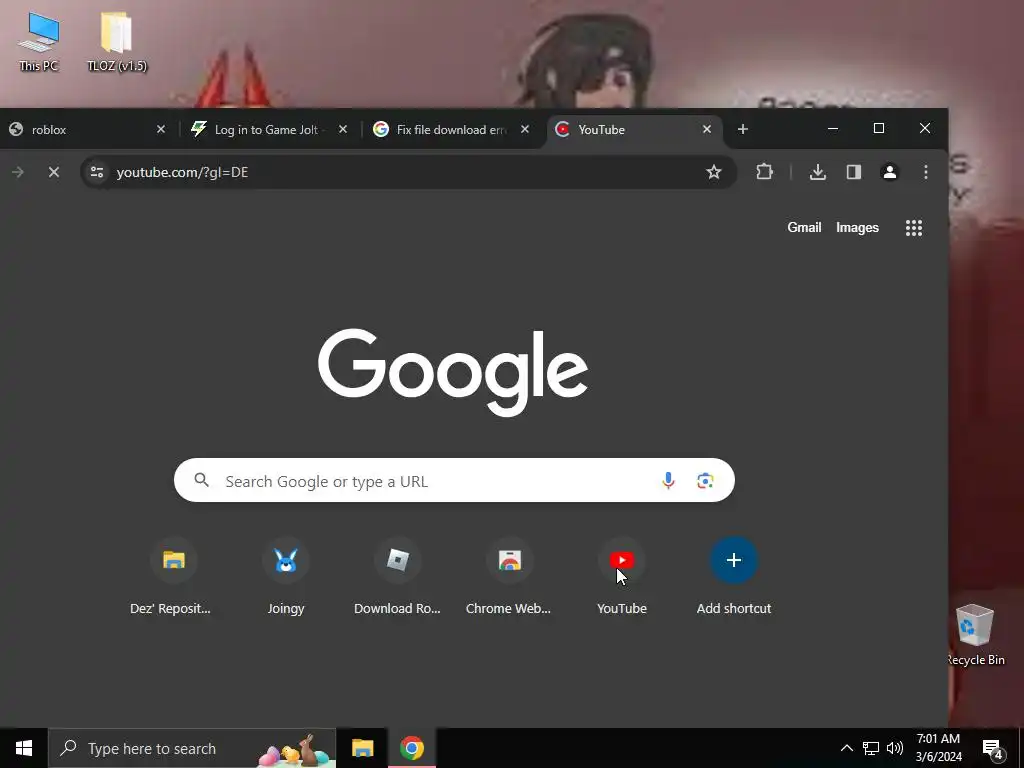Switch to the Log in to Game Jolt tab
Image resolution: width=1024 pixels, height=768 pixels.
(x=268, y=129)
